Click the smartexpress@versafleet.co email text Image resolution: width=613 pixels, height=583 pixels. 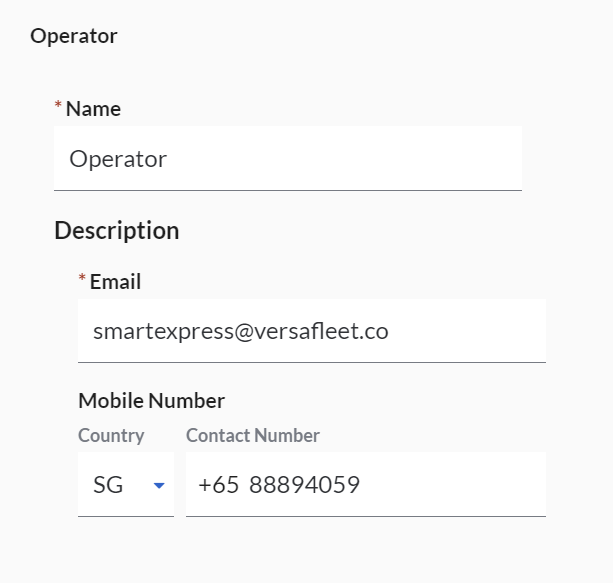240,331
